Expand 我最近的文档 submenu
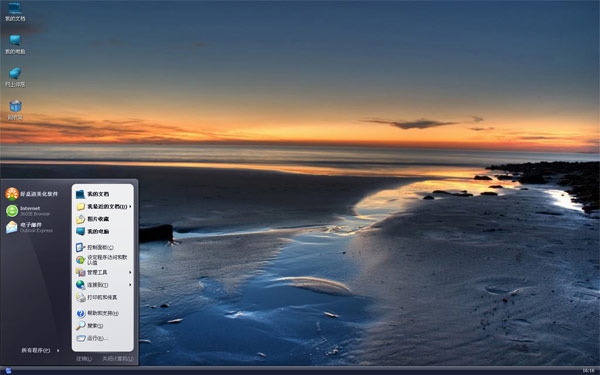The image size is (600, 375). pos(103,207)
